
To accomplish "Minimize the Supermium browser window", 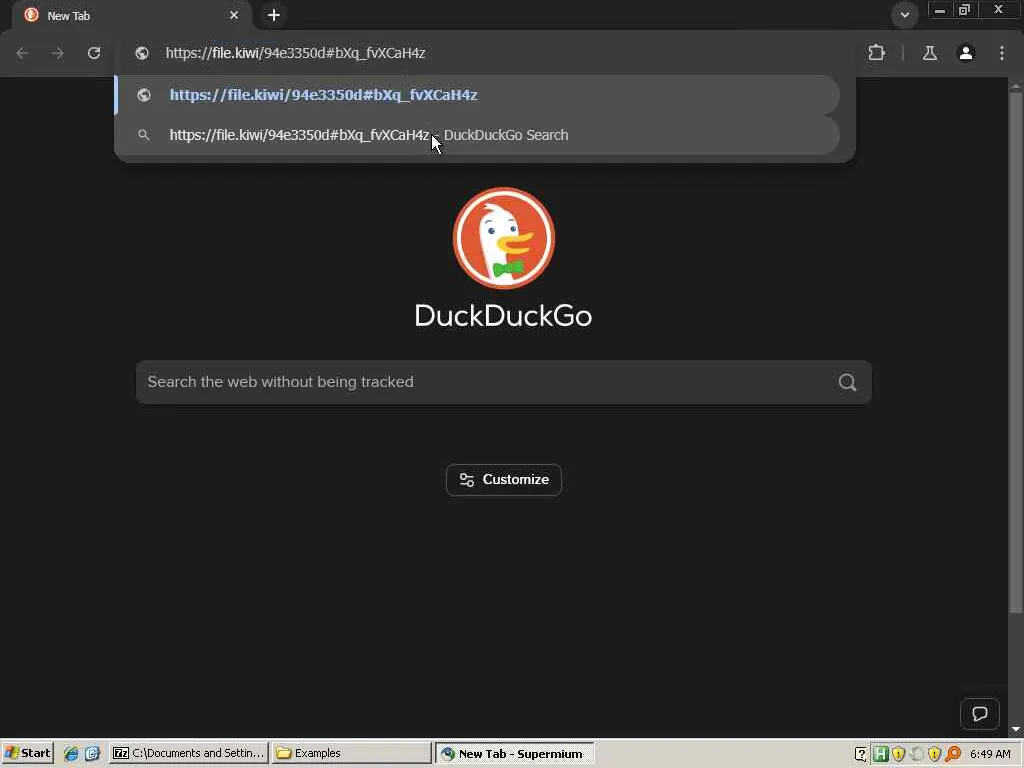I will pyautogui.click(x=940, y=10).
